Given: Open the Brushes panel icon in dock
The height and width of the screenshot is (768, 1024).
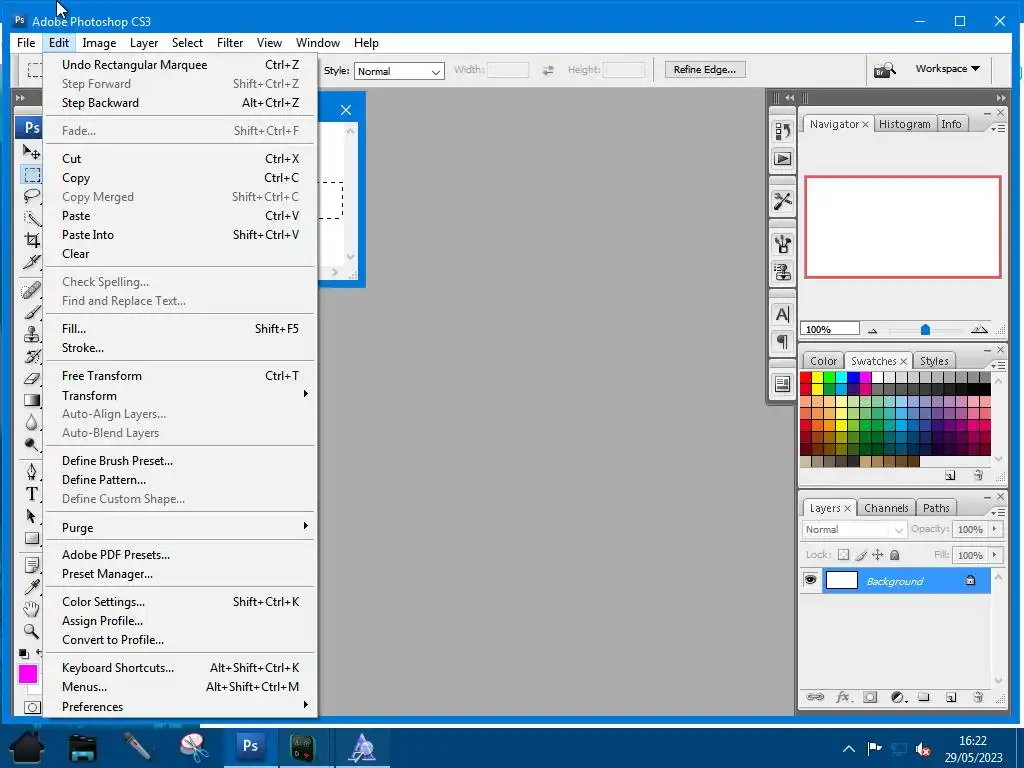Looking at the screenshot, I should coord(782,244).
